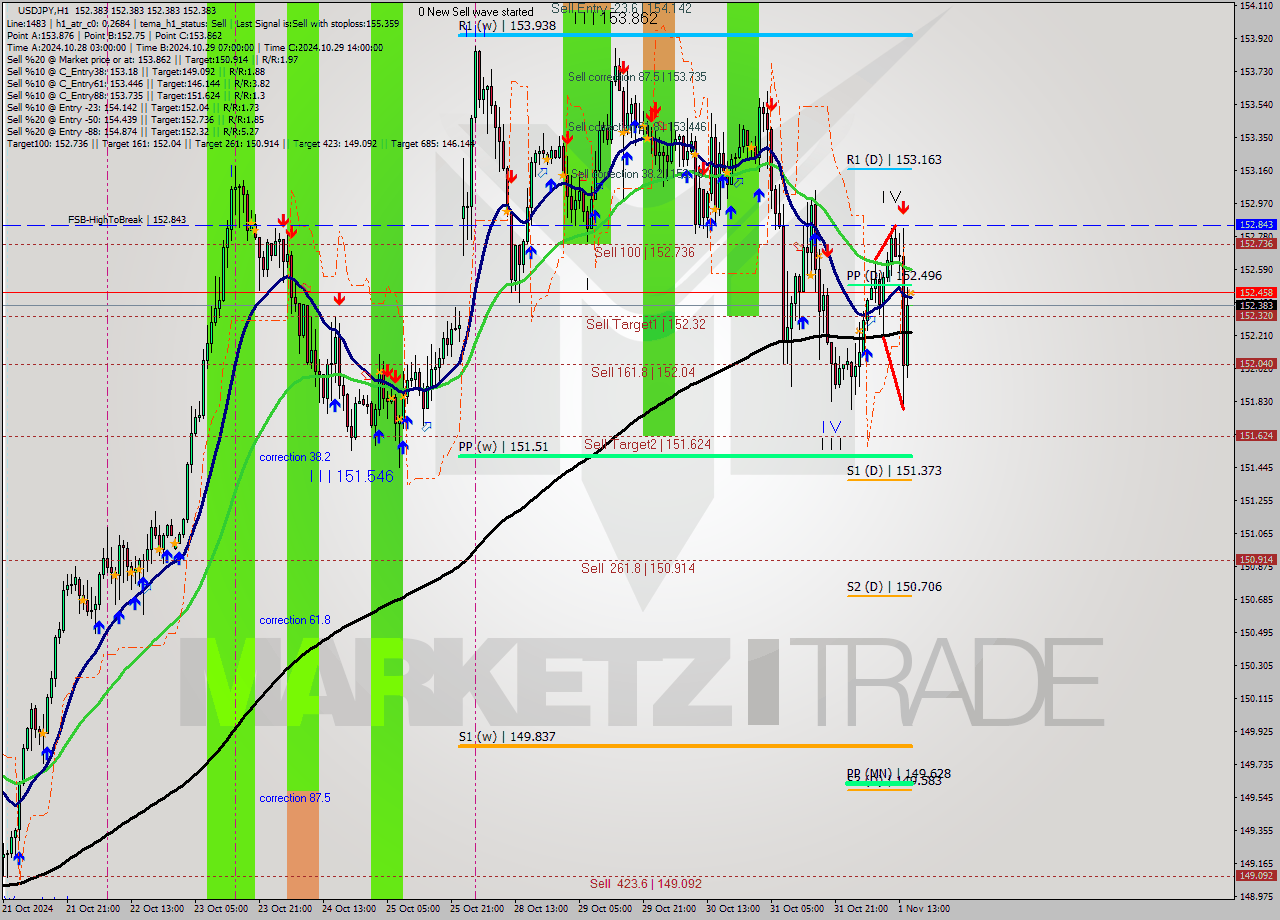Select the 'Sell 161.8 | 152.04' label
Screen dimensions: 1280x920
coord(642,372)
